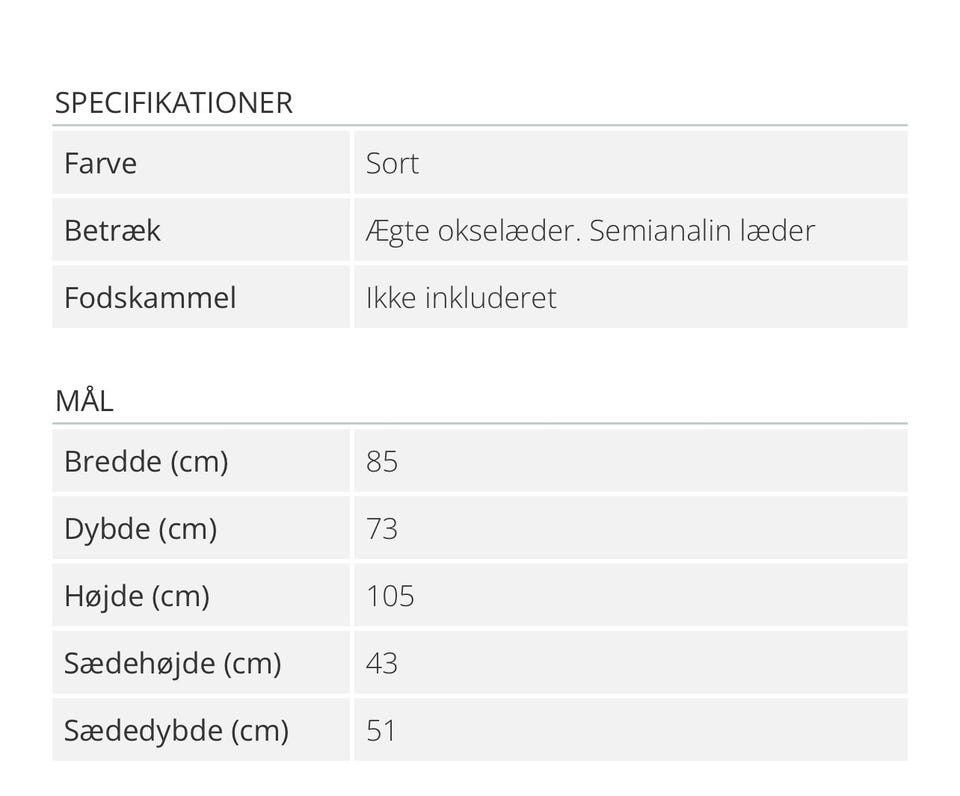Click the depth value 73
This screenshot has width=960, height=796.
[x=382, y=528]
